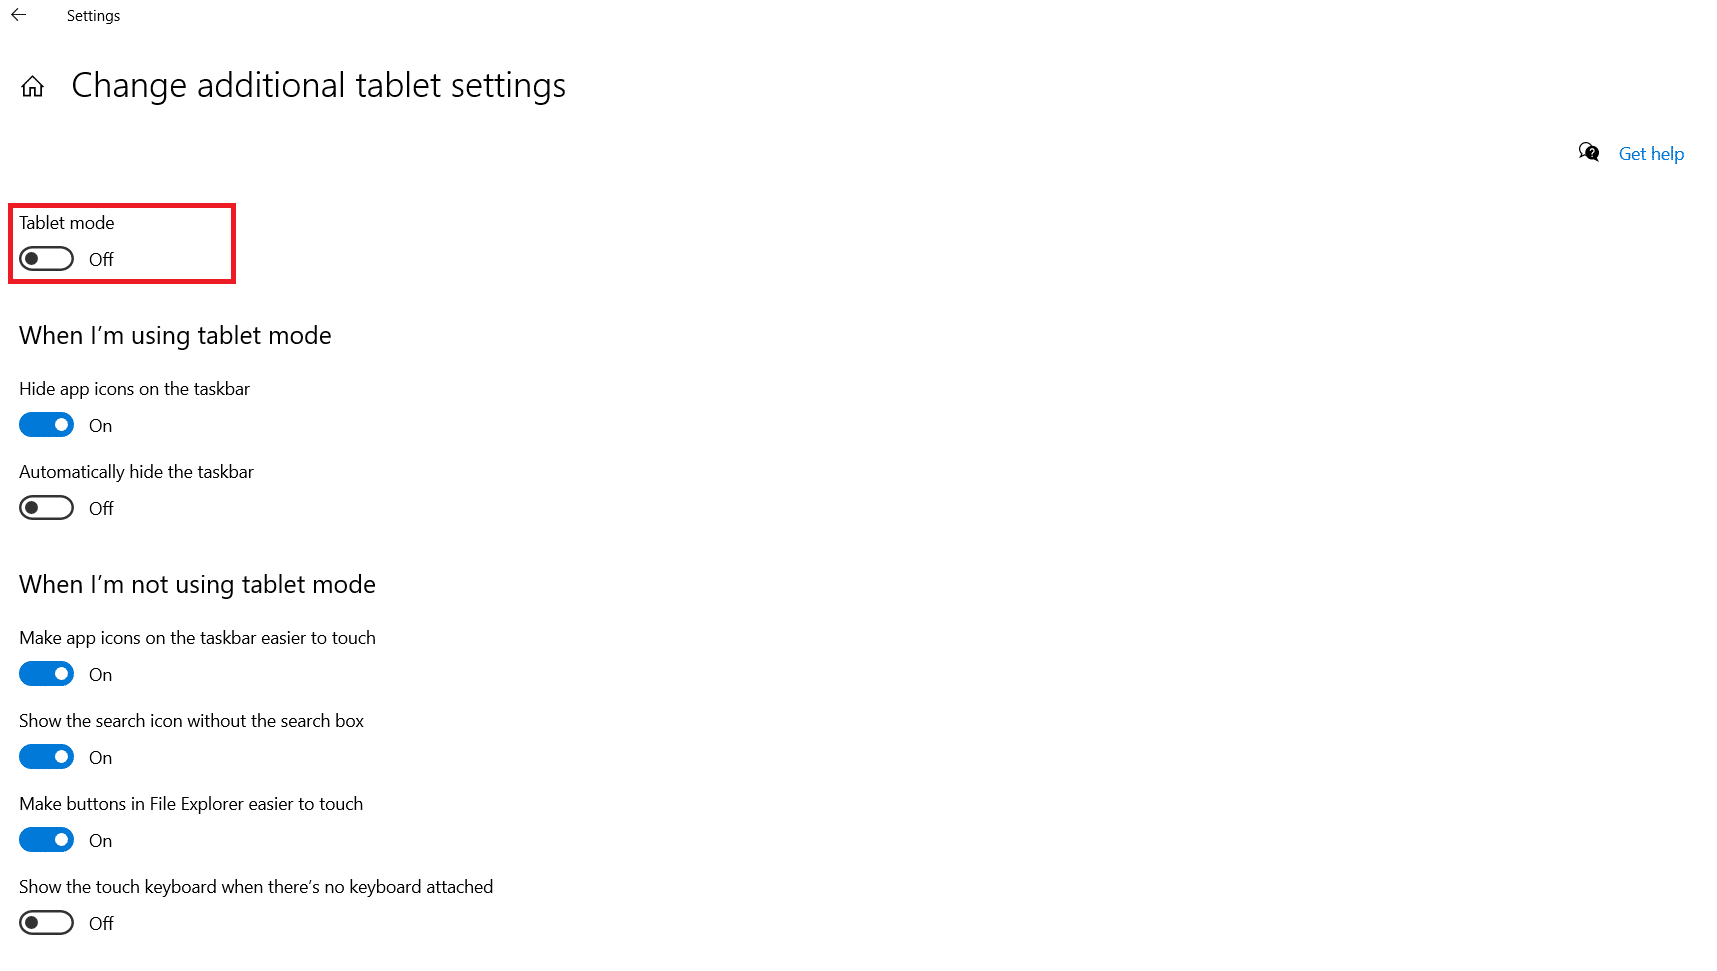Turn off Make app icons easier to touch
Viewport: 1717px width, 971px height.
46,673
